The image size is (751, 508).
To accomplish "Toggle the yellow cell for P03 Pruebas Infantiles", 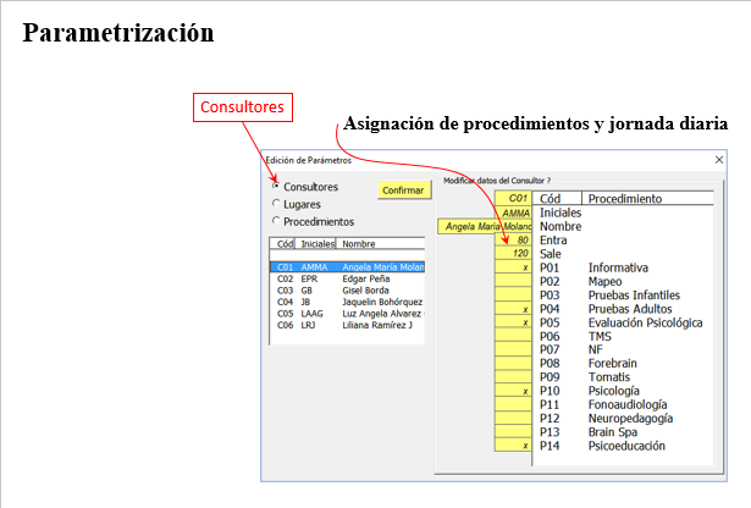I will [513, 294].
